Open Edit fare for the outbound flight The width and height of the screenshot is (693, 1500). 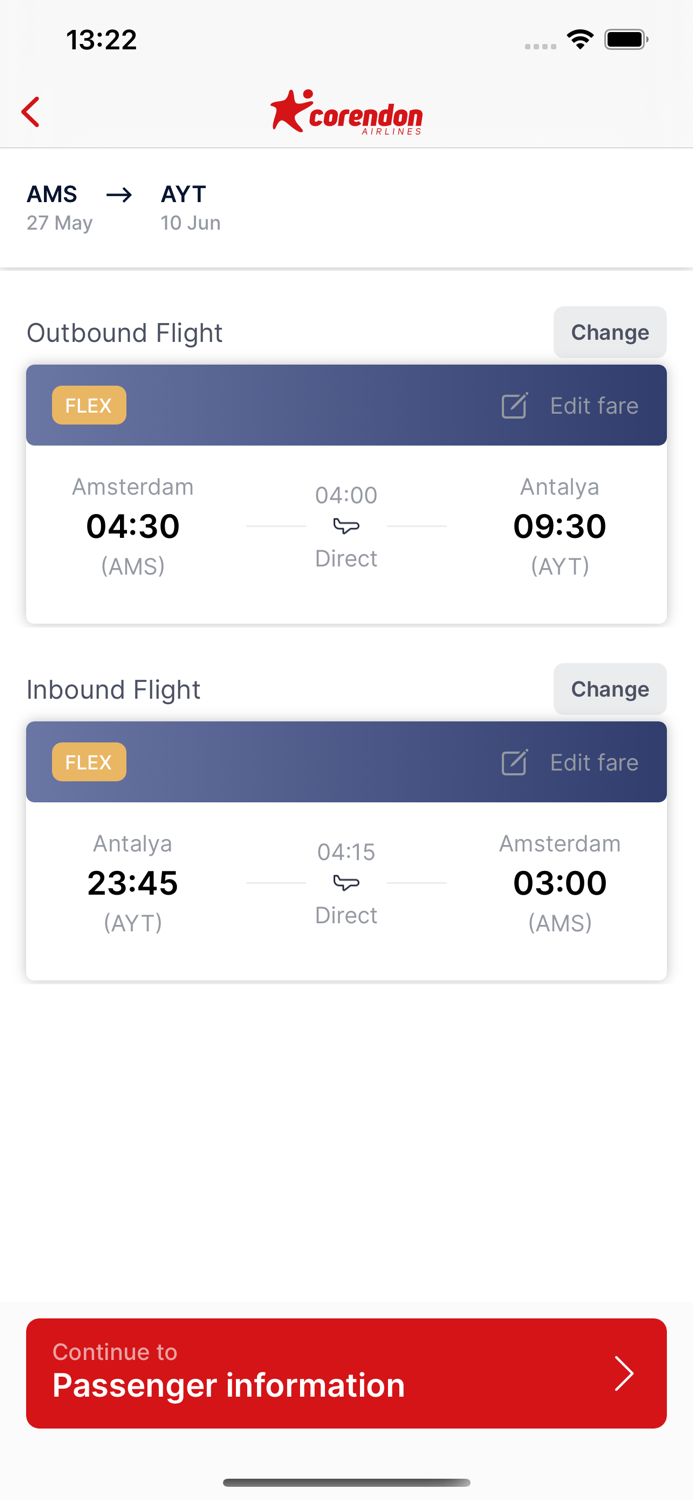point(594,406)
